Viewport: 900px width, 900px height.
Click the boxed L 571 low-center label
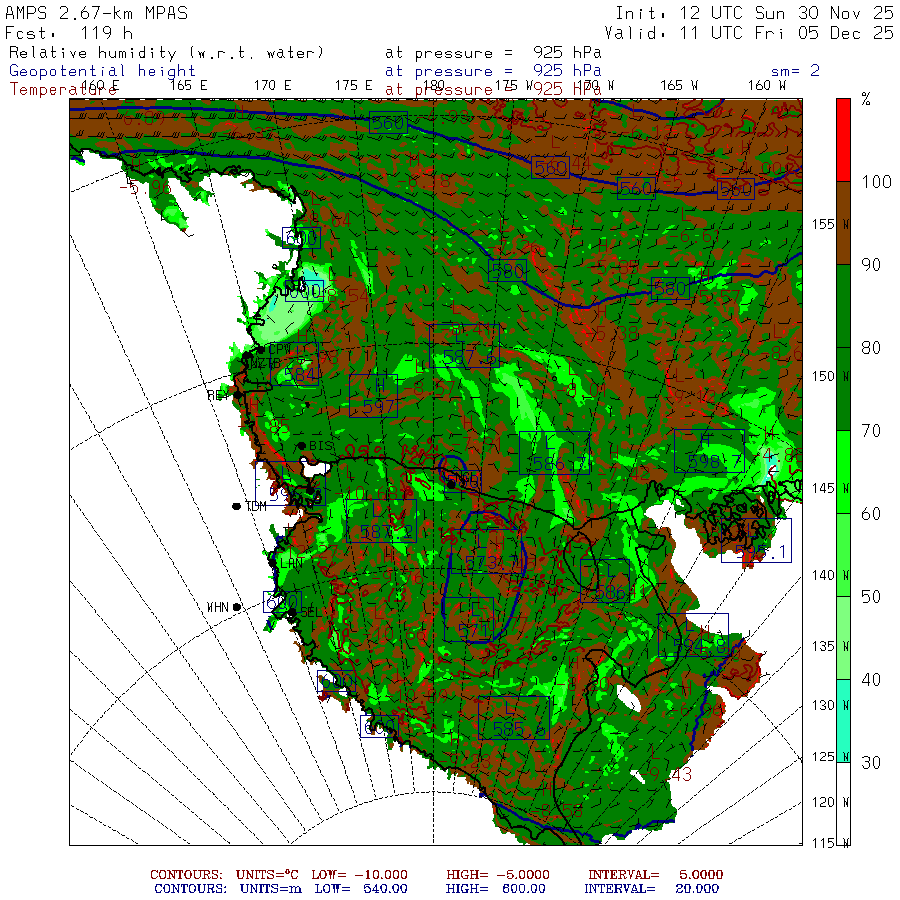469,619
